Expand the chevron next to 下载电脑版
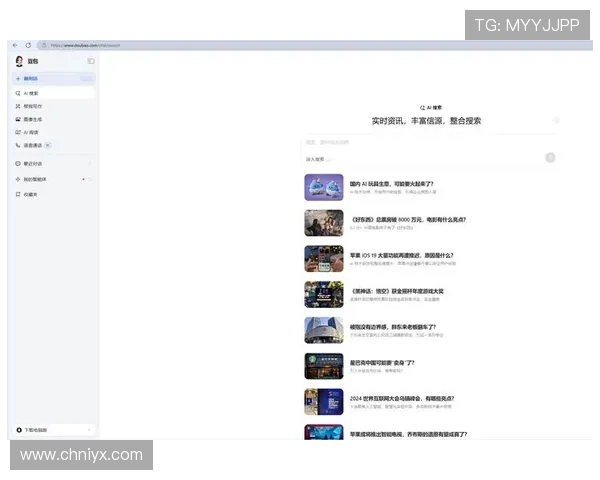 (x=89, y=430)
